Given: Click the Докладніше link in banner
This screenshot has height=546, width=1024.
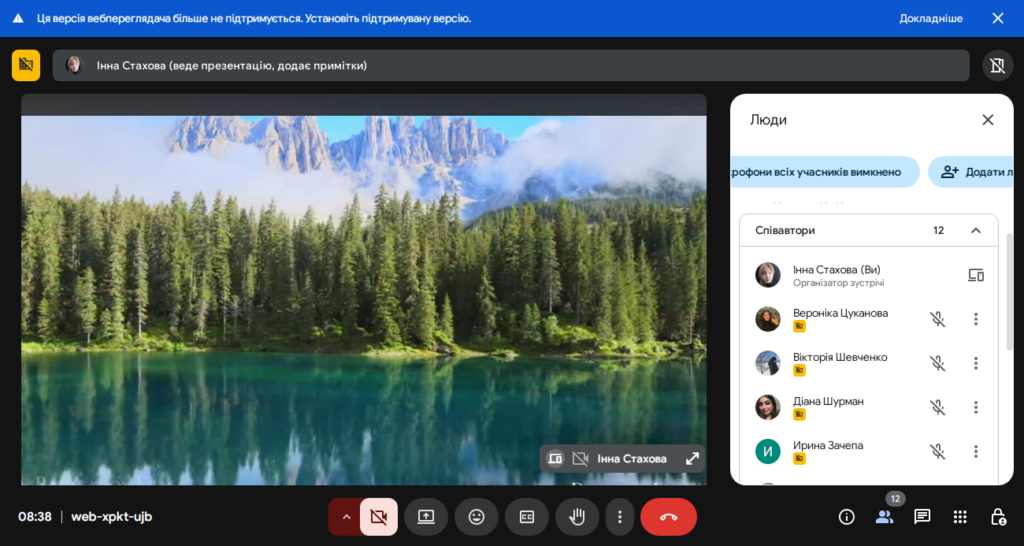Looking at the screenshot, I should (x=930, y=18).
